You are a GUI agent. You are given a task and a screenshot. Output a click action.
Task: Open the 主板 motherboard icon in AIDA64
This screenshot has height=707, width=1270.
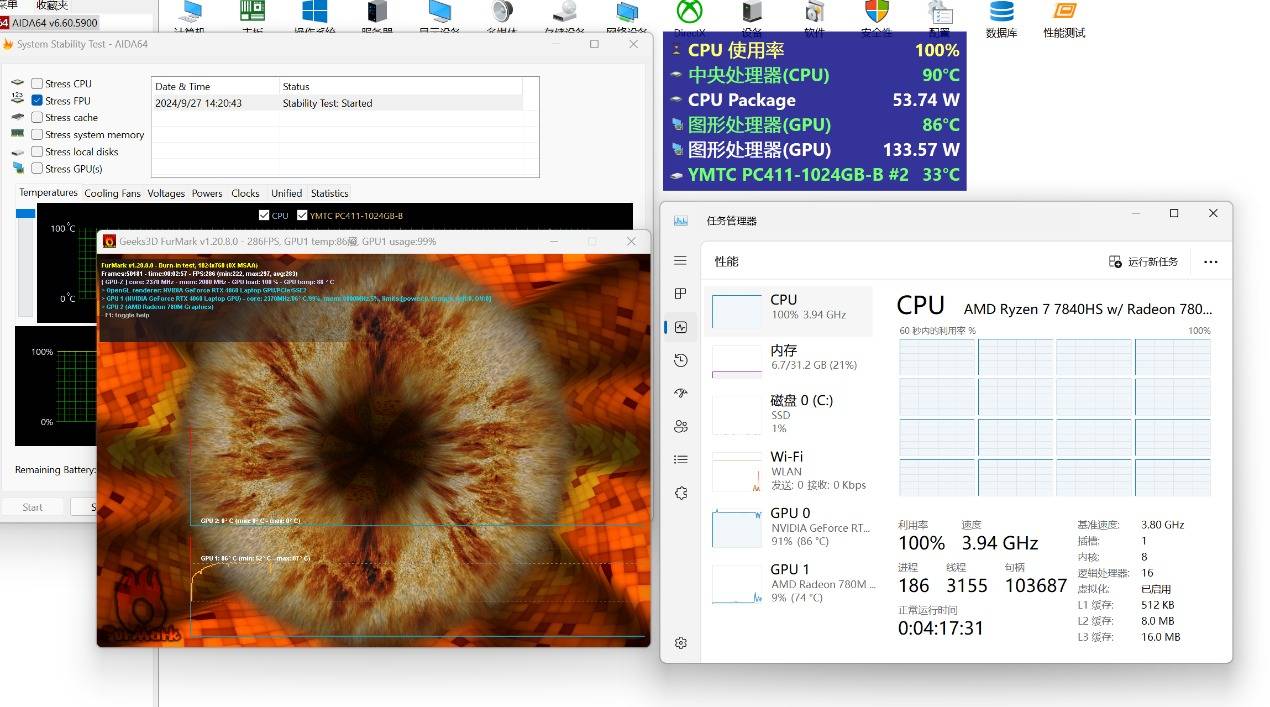253,12
